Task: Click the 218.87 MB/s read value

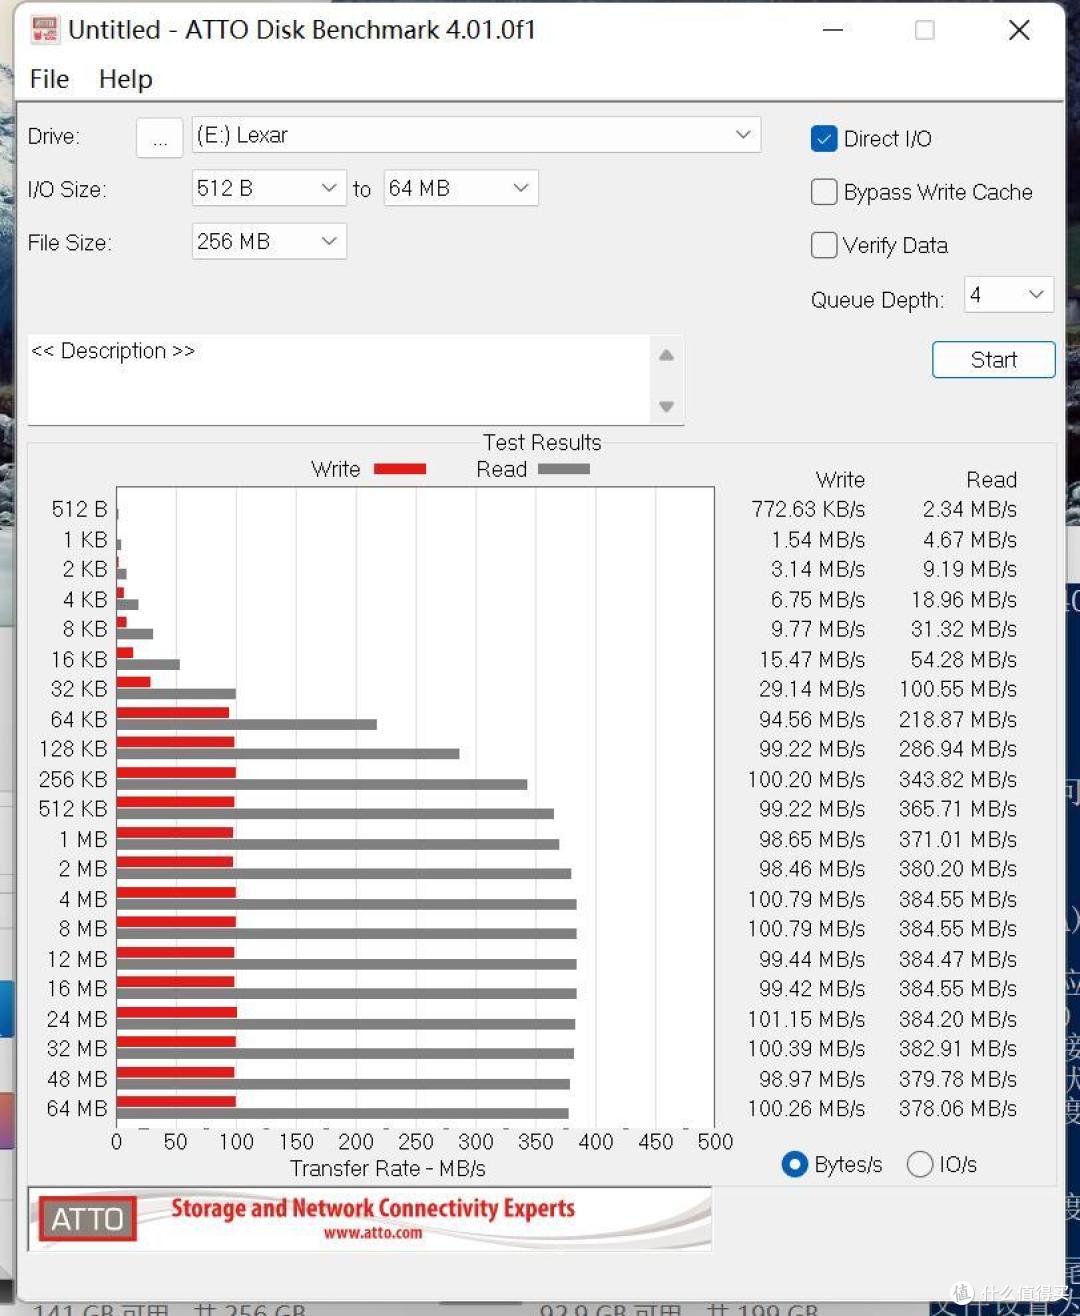Action: (957, 720)
